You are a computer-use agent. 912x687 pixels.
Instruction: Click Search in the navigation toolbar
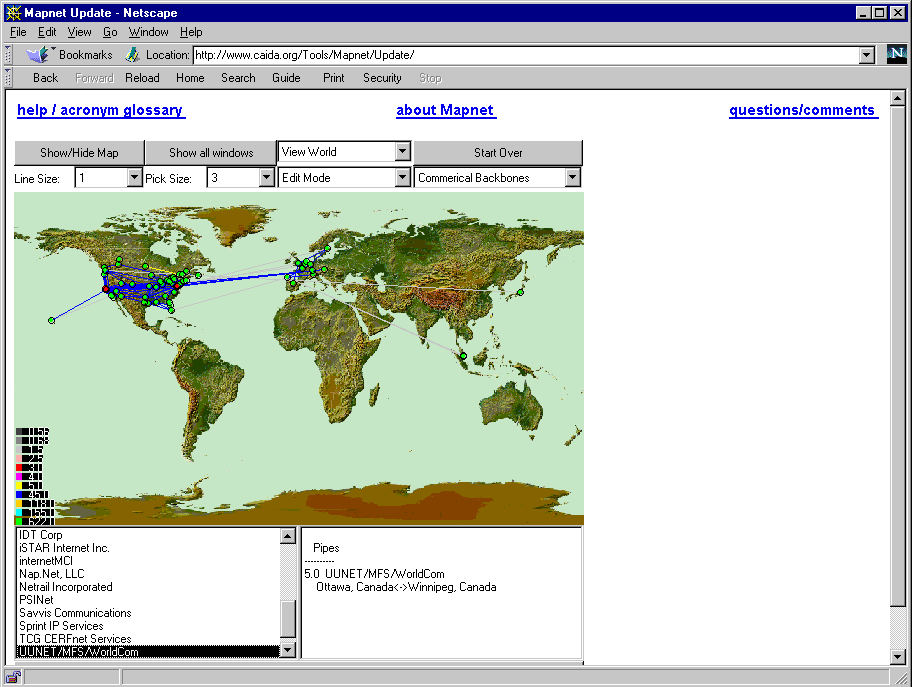tap(238, 78)
